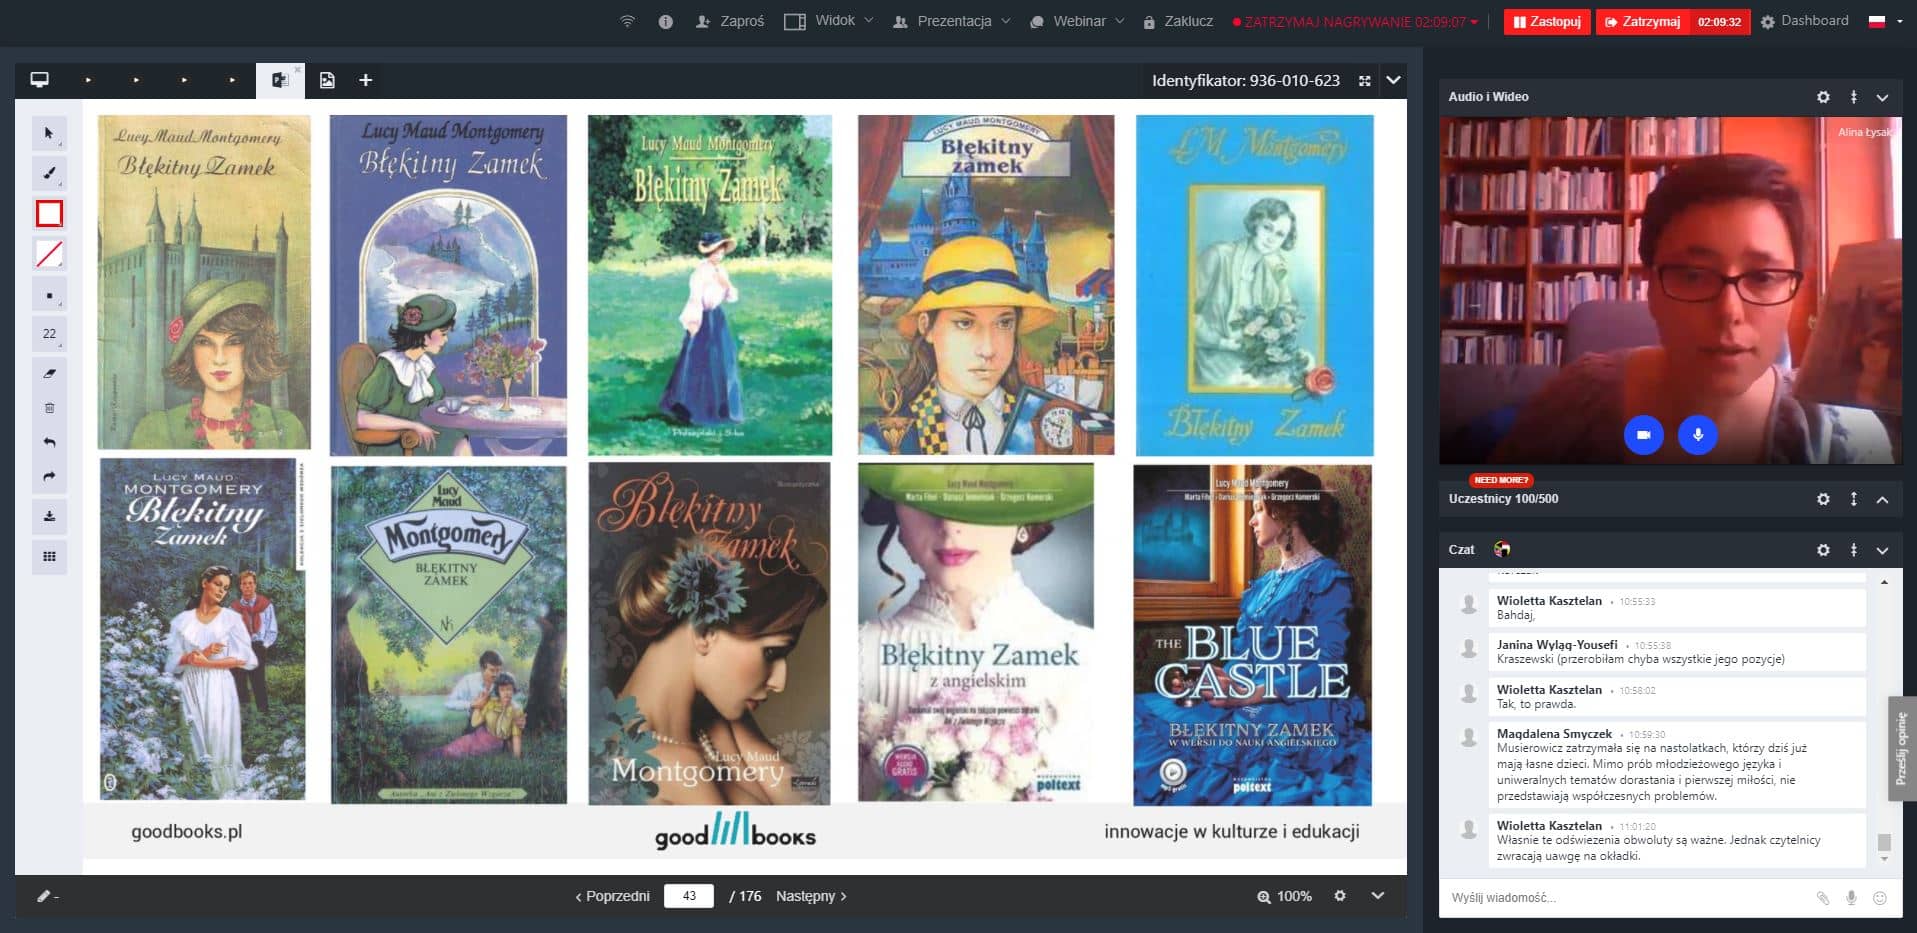Open the Polish flag language selector
The height and width of the screenshot is (933, 1917).
click(x=1885, y=21)
